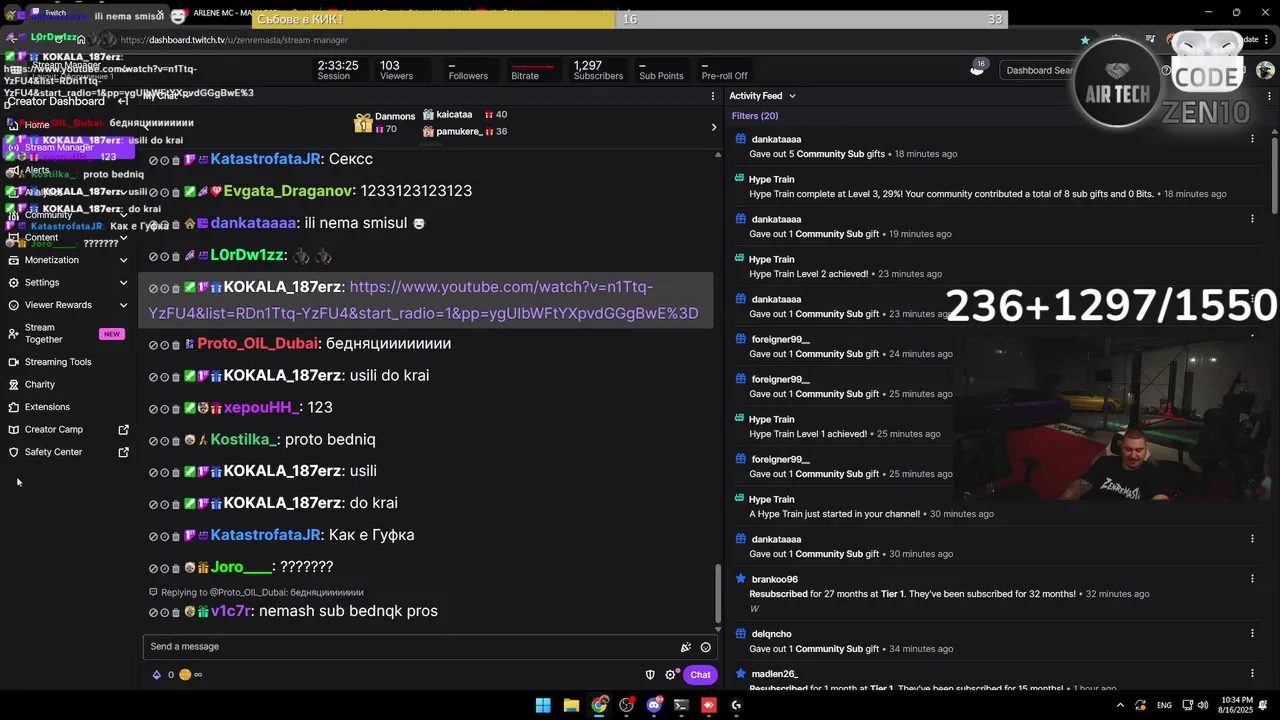This screenshot has height=720, width=1280.
Task: Select Stream Manager in the sidebar
Action: (x=67, y=147)
